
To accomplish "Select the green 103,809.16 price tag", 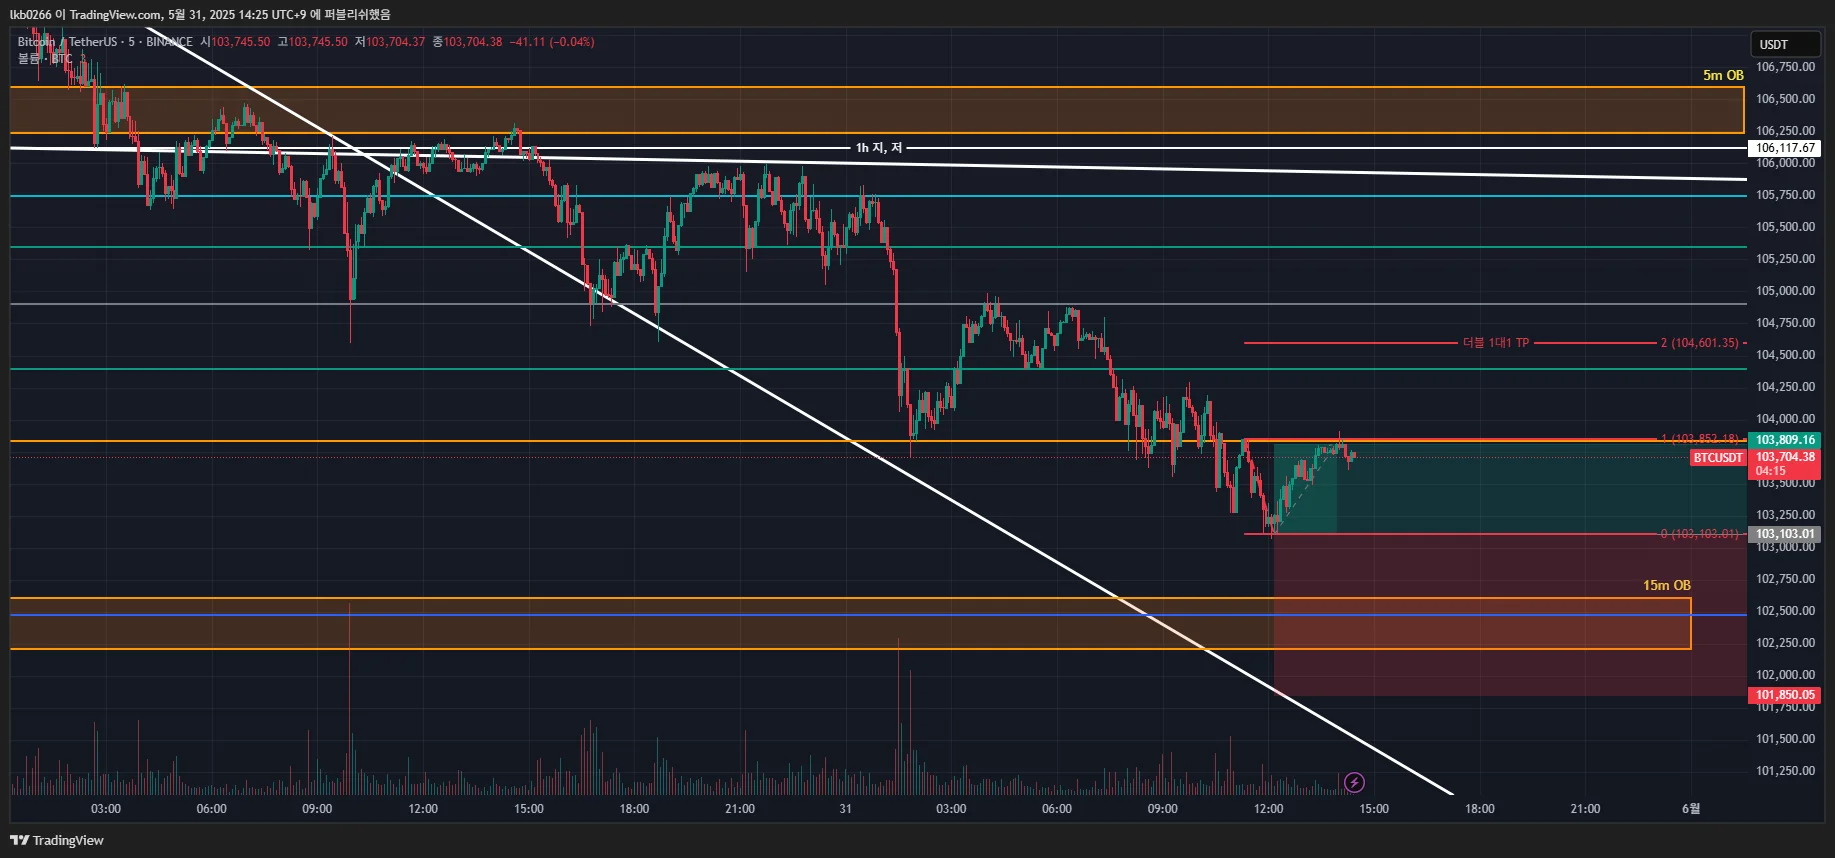I will pyautogui.click(x=1785, y=440).
